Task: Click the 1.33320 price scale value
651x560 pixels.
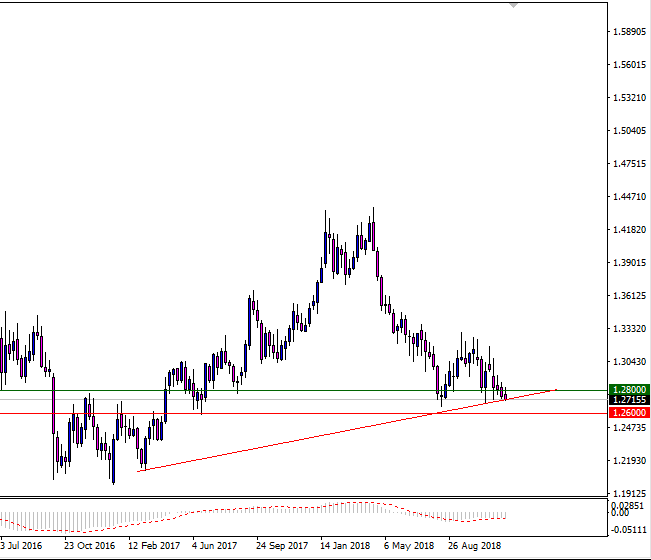Action: coord(630,329)
